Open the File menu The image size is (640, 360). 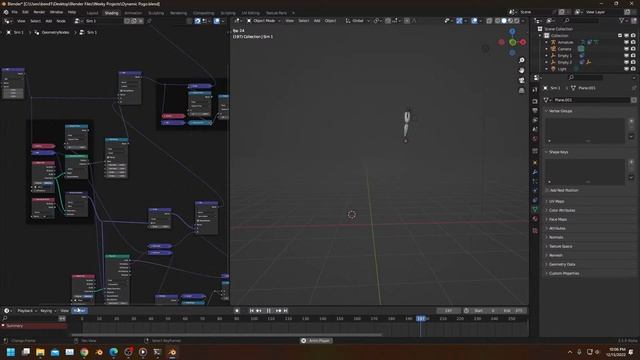(x=15, y=12)
